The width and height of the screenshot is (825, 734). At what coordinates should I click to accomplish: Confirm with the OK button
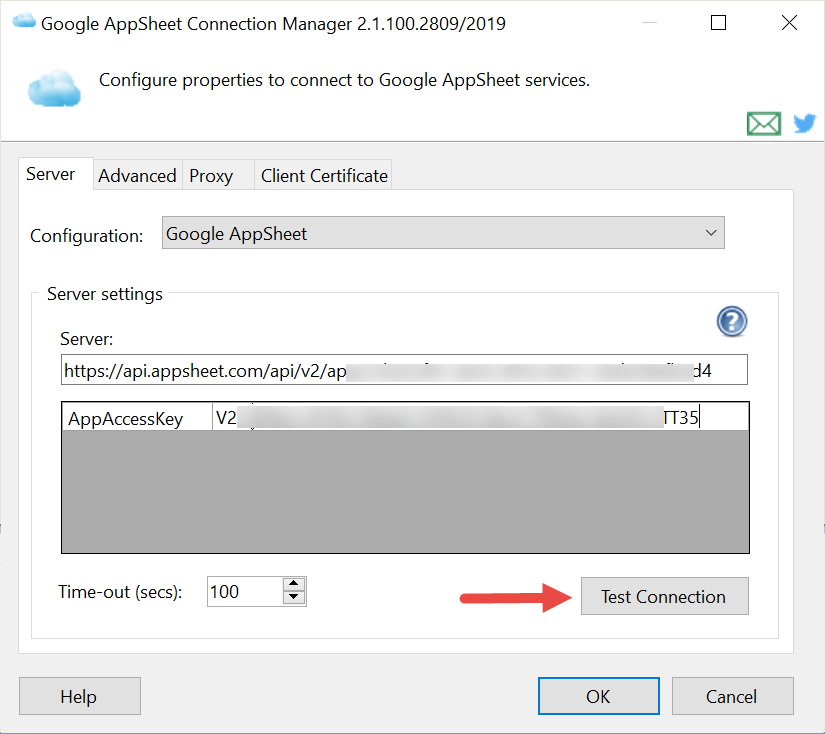pyautogui.click(x=598, y=696)
